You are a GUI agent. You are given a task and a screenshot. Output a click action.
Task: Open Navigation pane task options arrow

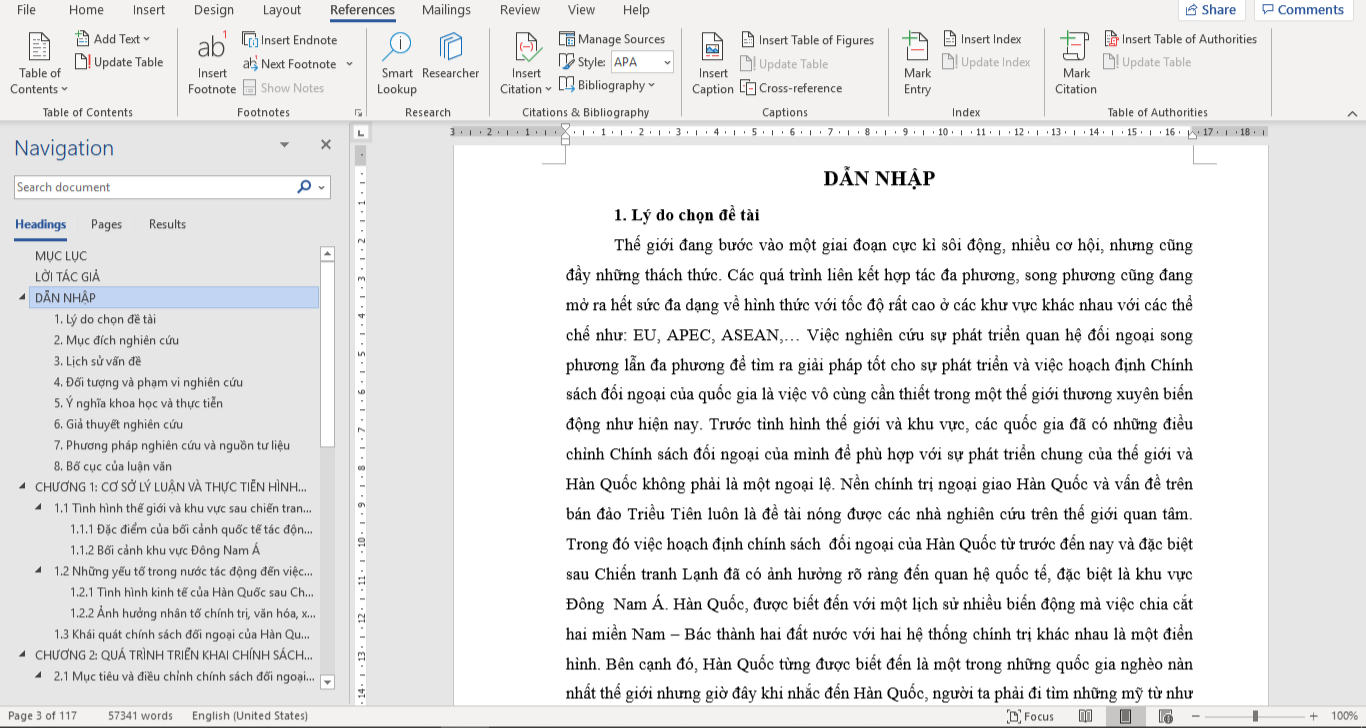pos(285,146)
